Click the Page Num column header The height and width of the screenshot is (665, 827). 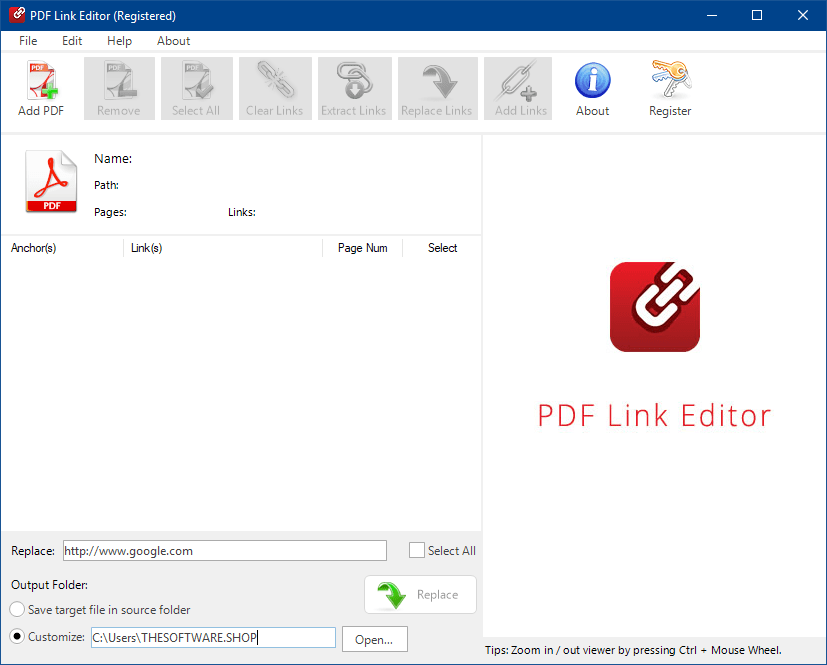(362, 248)
